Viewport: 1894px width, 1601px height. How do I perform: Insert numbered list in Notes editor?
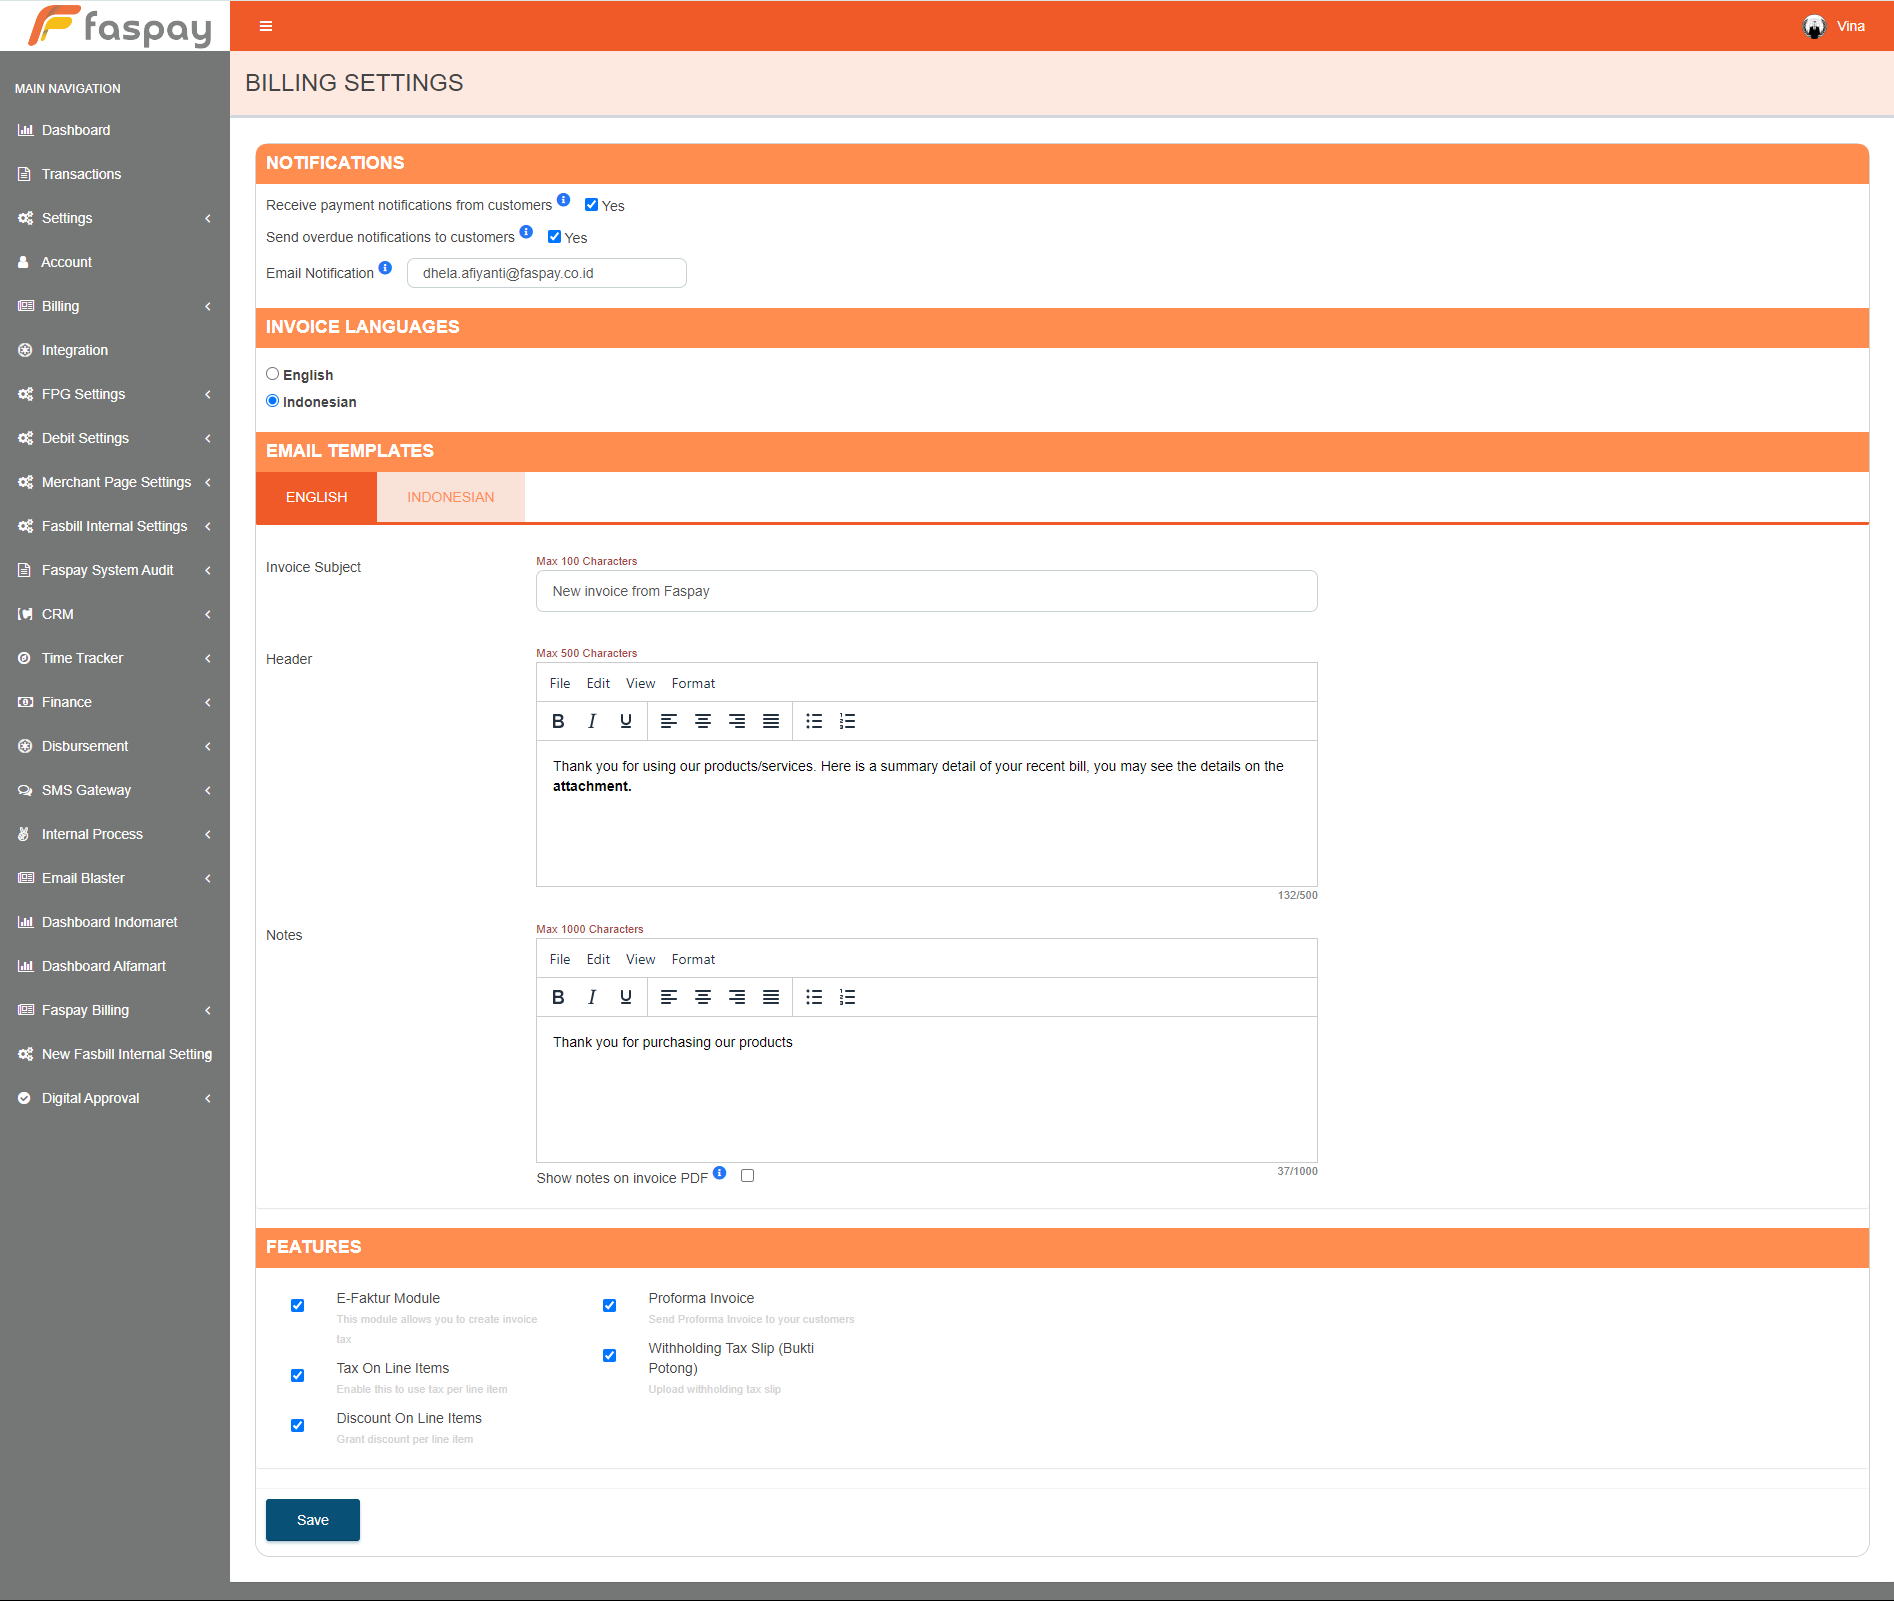[847, 997]
